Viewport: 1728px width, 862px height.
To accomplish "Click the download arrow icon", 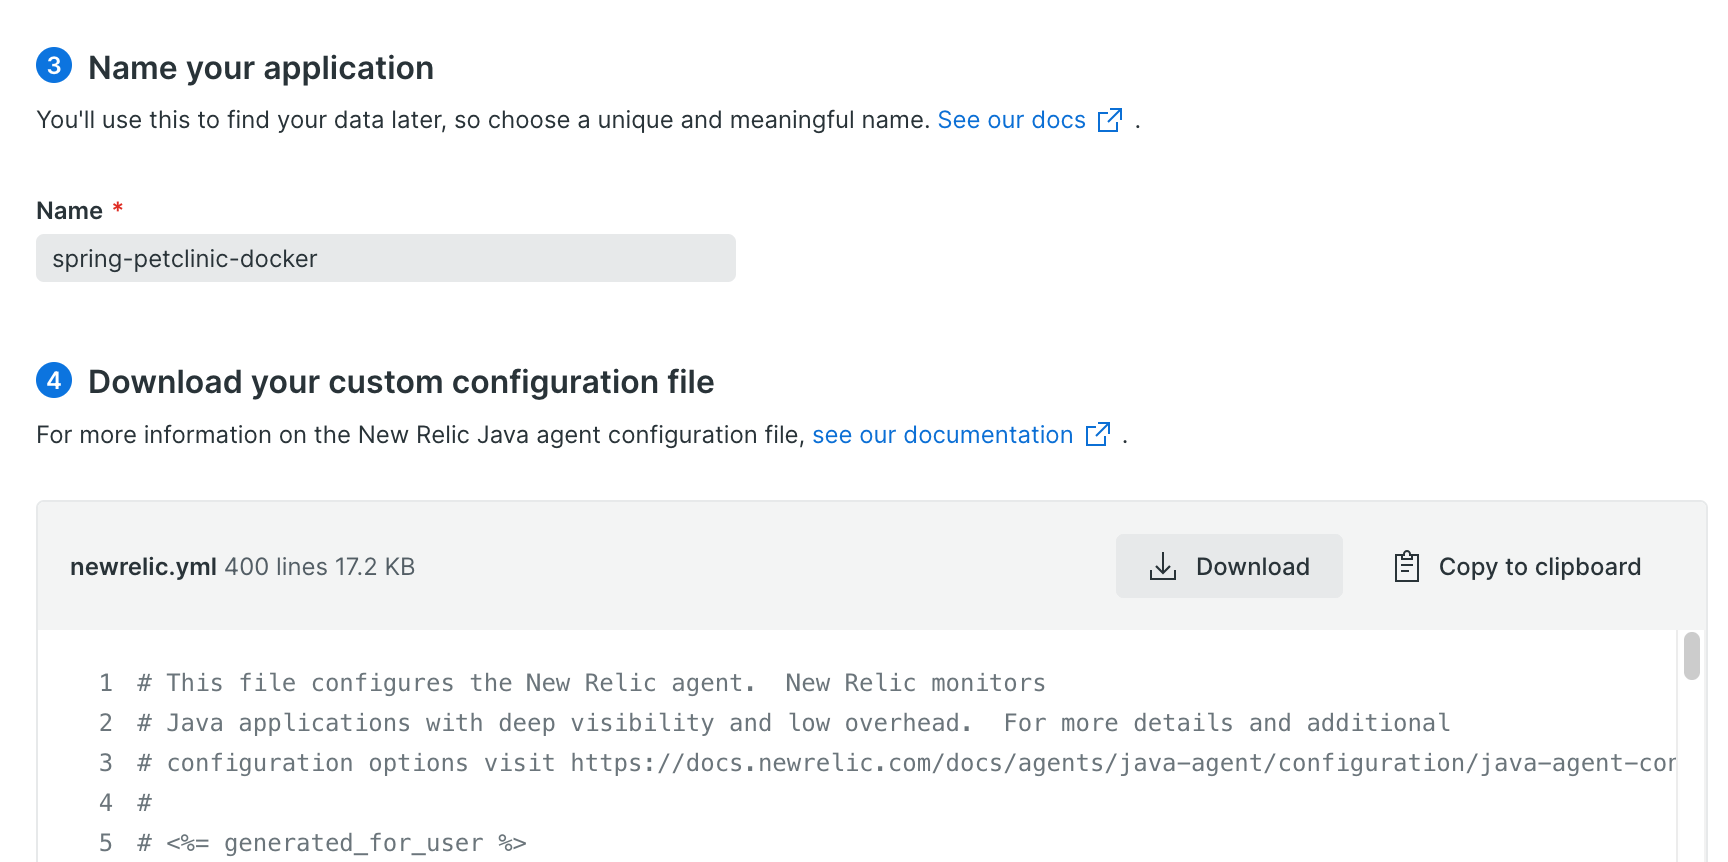I will click(1163, 567).
